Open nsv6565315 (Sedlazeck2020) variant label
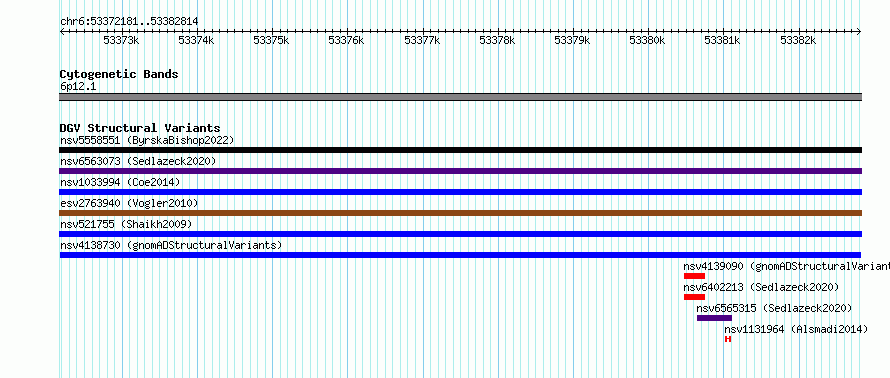Image resolution: width=890 pixels, height=378 pixels. point(774,308)
